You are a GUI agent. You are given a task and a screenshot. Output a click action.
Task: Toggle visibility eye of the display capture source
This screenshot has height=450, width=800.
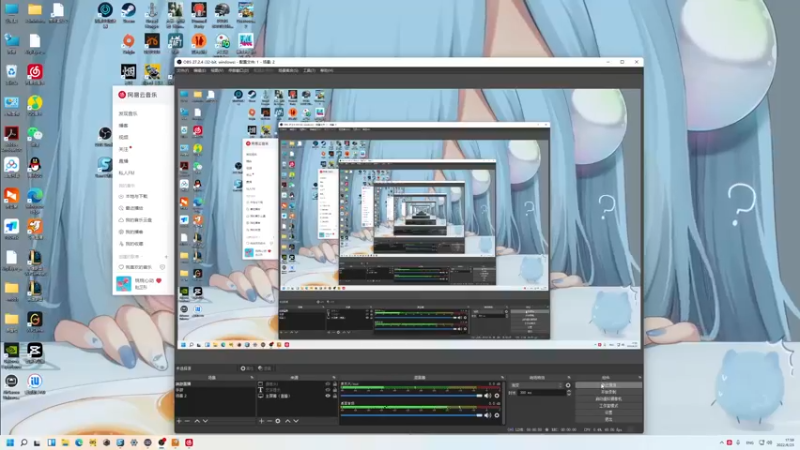(x=328, y=396)
